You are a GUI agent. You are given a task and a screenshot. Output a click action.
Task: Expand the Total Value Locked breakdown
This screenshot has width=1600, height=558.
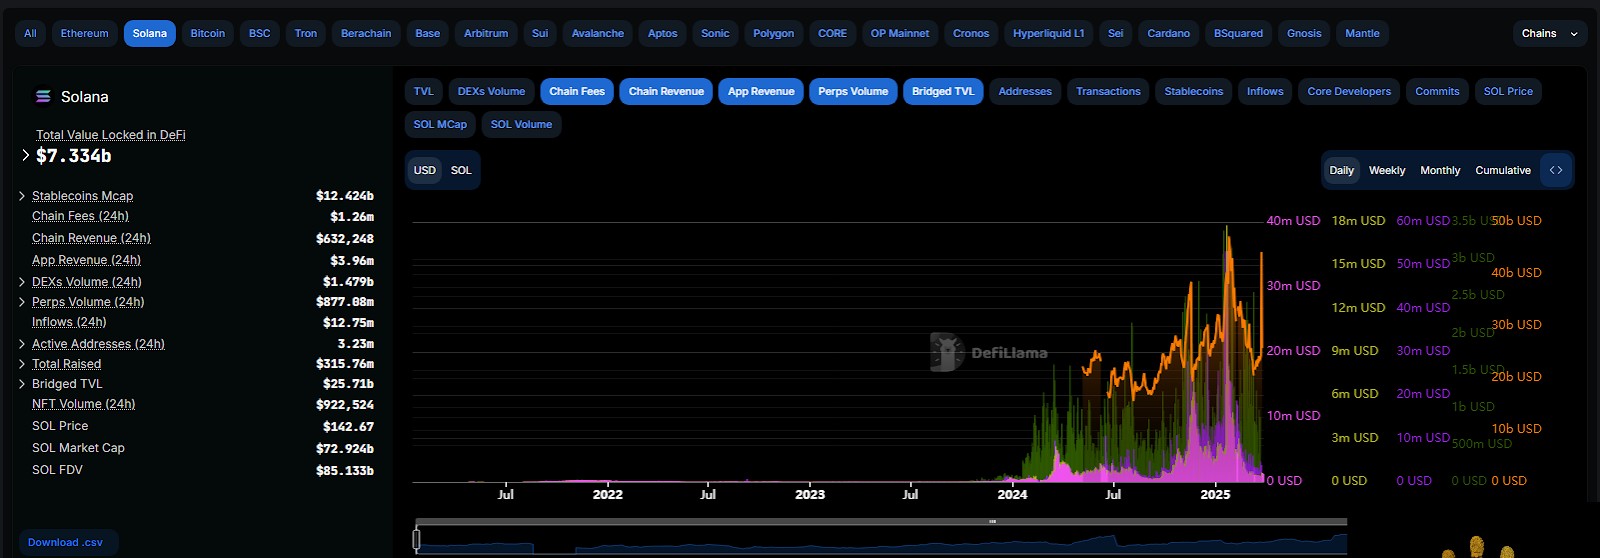(26, 155)
